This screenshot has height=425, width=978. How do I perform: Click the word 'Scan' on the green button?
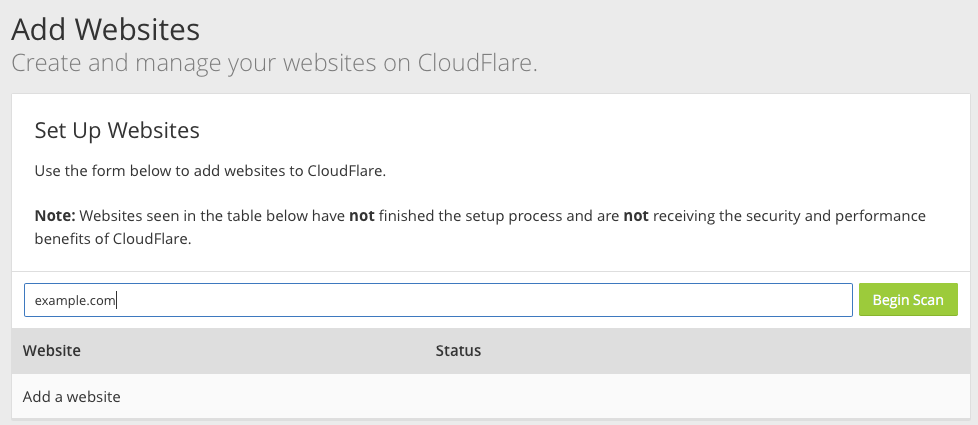[927, 300]
